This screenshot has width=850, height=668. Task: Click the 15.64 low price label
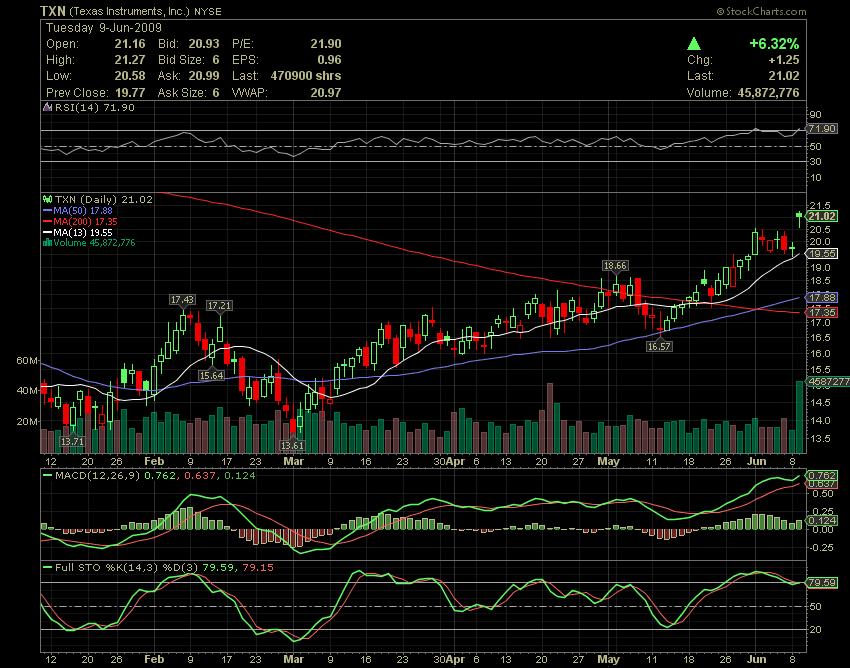(x=211, y=375)
